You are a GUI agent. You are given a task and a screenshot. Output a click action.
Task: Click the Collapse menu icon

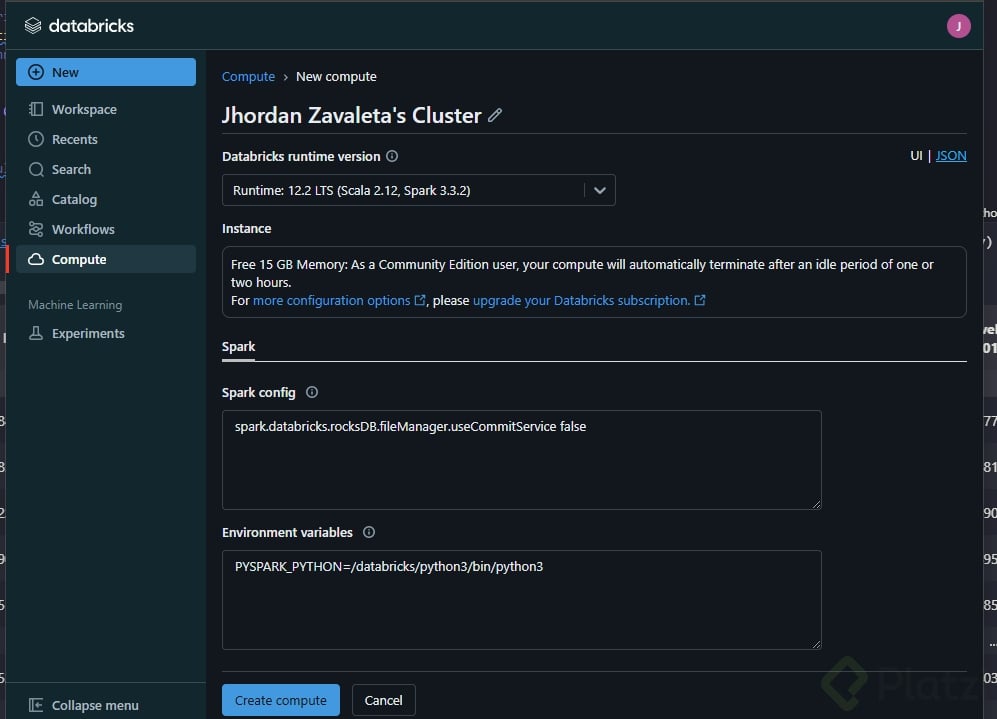click(36, 705)
